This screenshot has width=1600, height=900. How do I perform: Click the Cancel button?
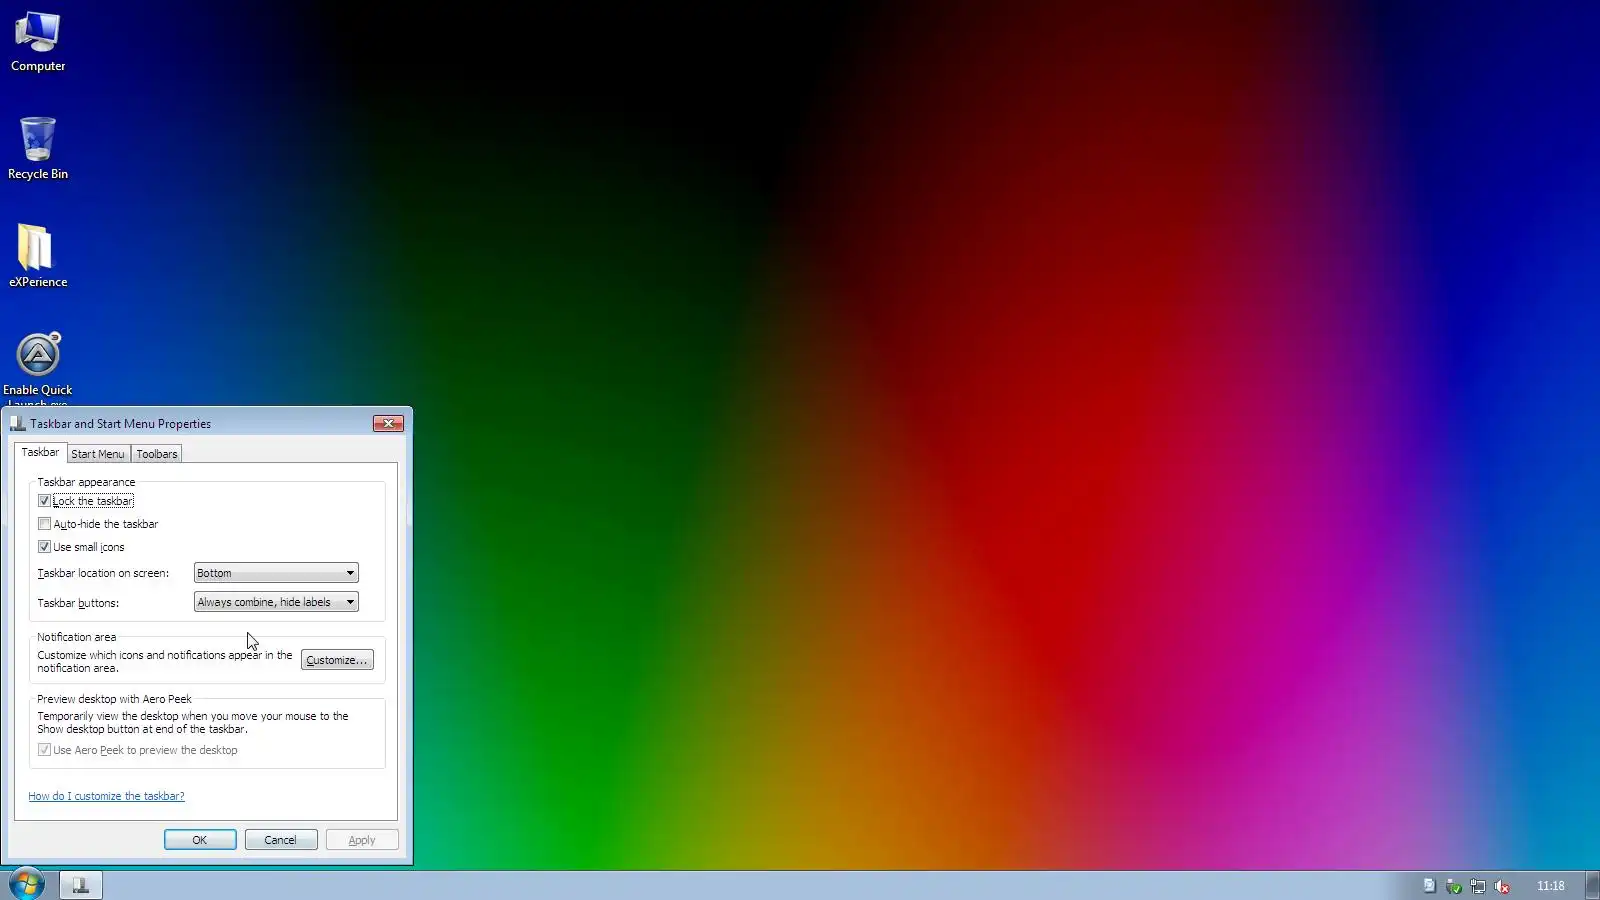click(281, 840)
